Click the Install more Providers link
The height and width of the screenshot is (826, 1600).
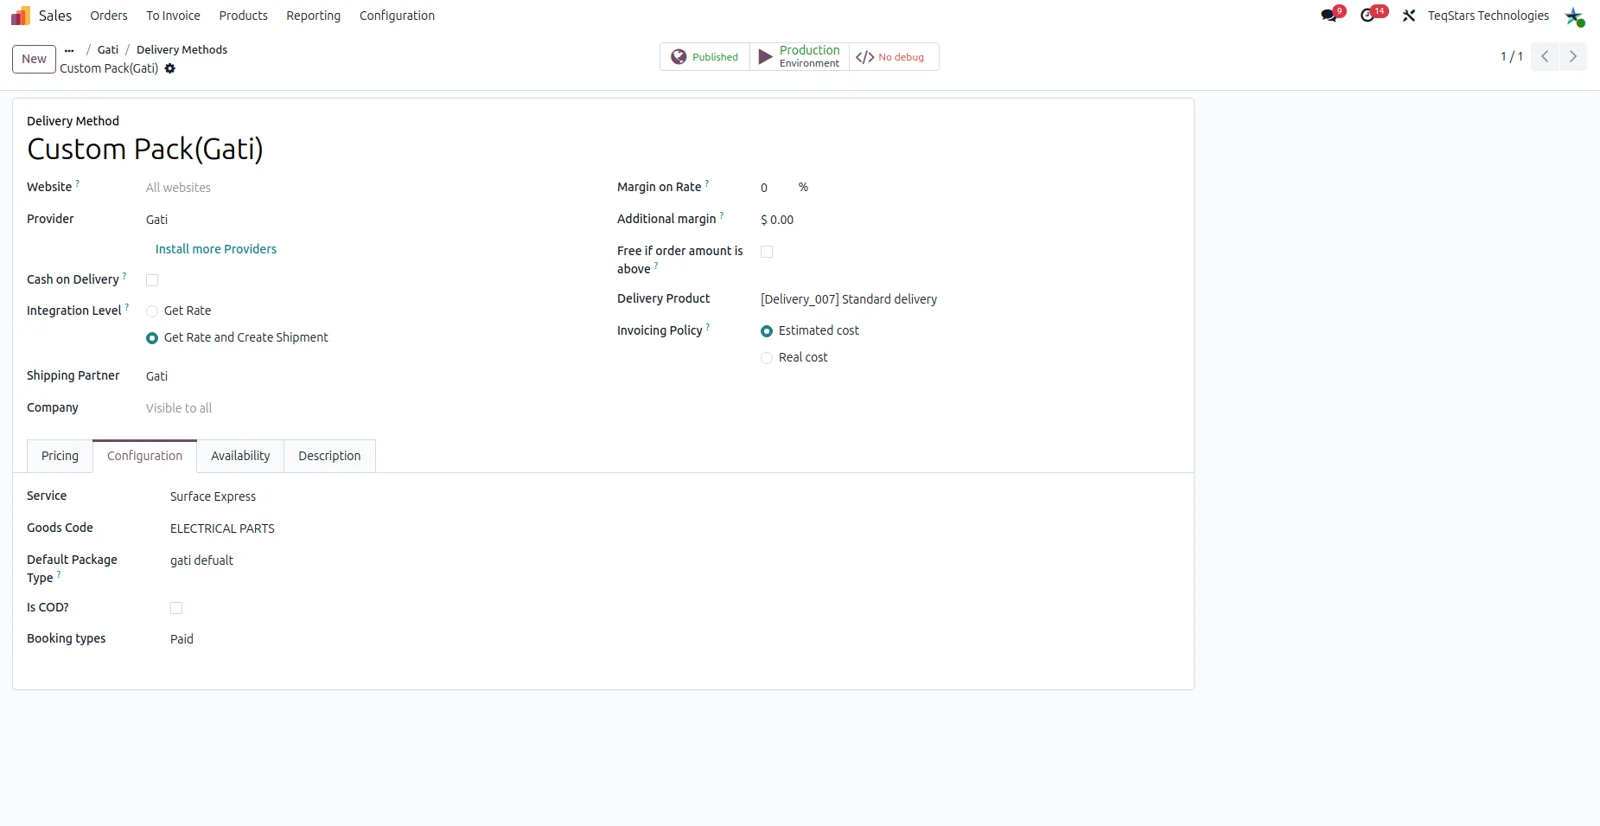[x=216, y=250]
